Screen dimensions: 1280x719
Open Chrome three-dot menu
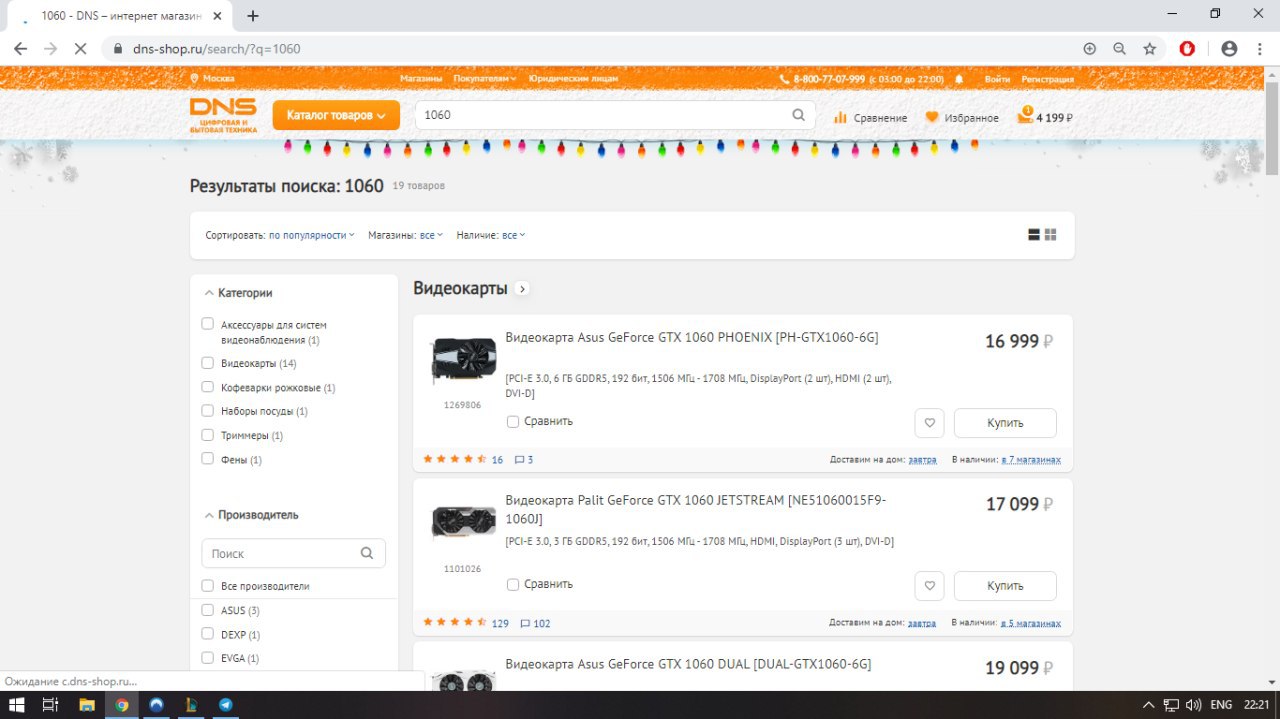pyautogui.click(x=1259, y=48)
